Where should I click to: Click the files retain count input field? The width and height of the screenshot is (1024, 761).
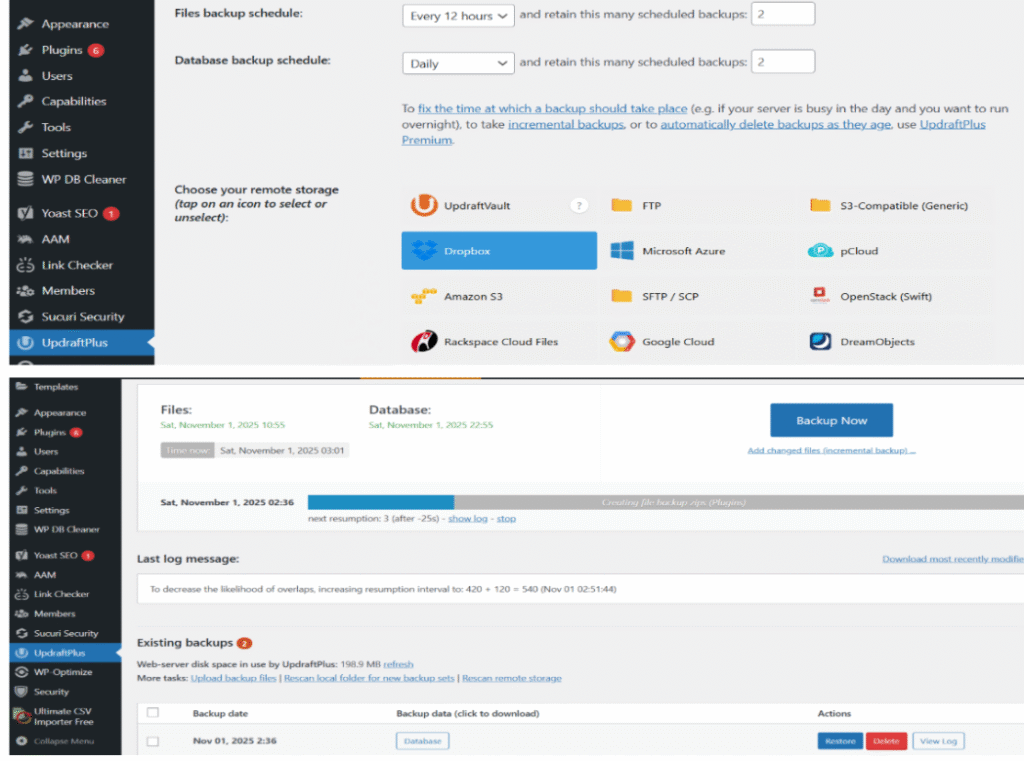point(782,15)
